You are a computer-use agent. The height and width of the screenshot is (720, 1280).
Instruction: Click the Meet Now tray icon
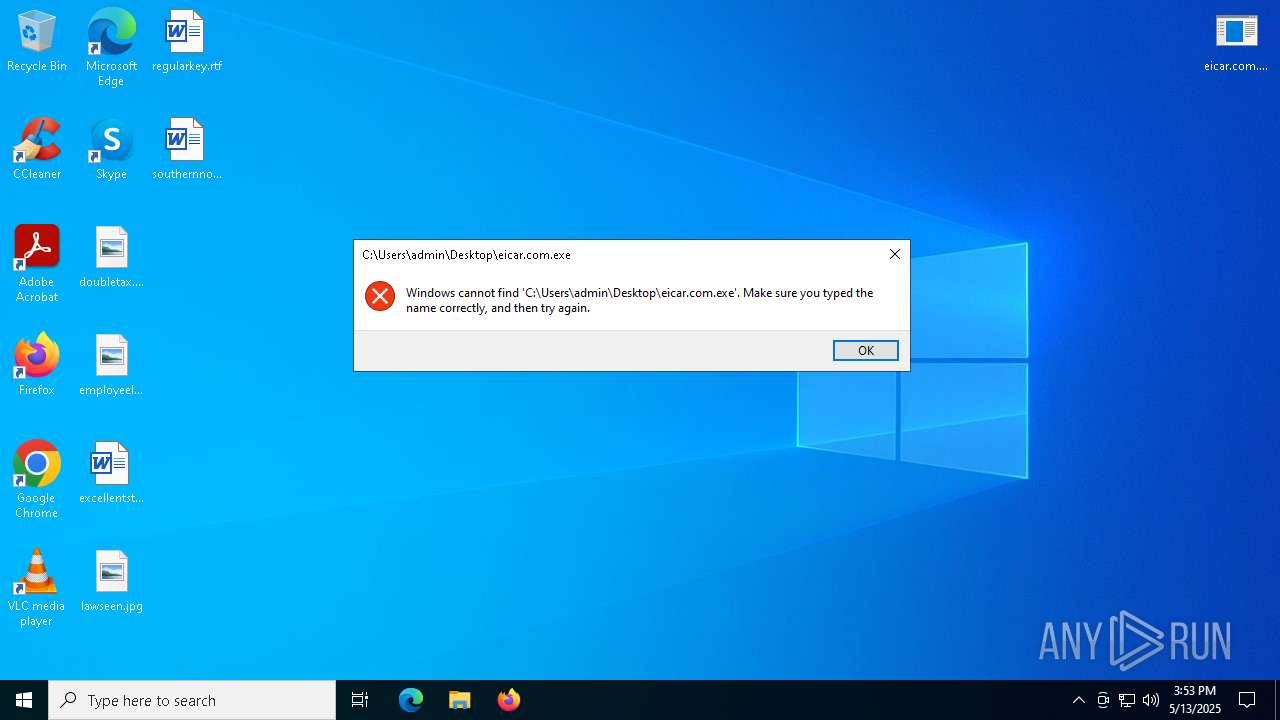click(1103, 700)
